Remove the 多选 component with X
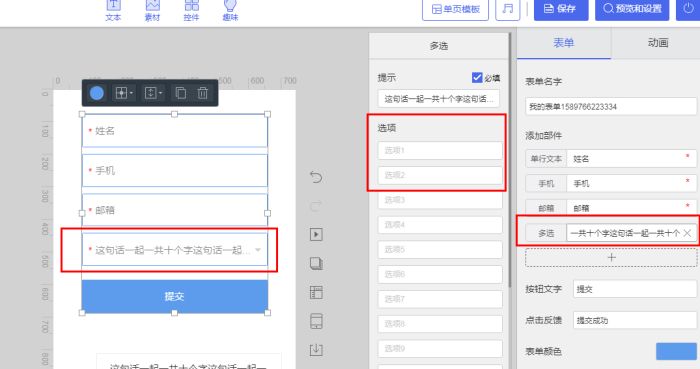The height and width of the screenshot is (369, 700). pos(687,233)
